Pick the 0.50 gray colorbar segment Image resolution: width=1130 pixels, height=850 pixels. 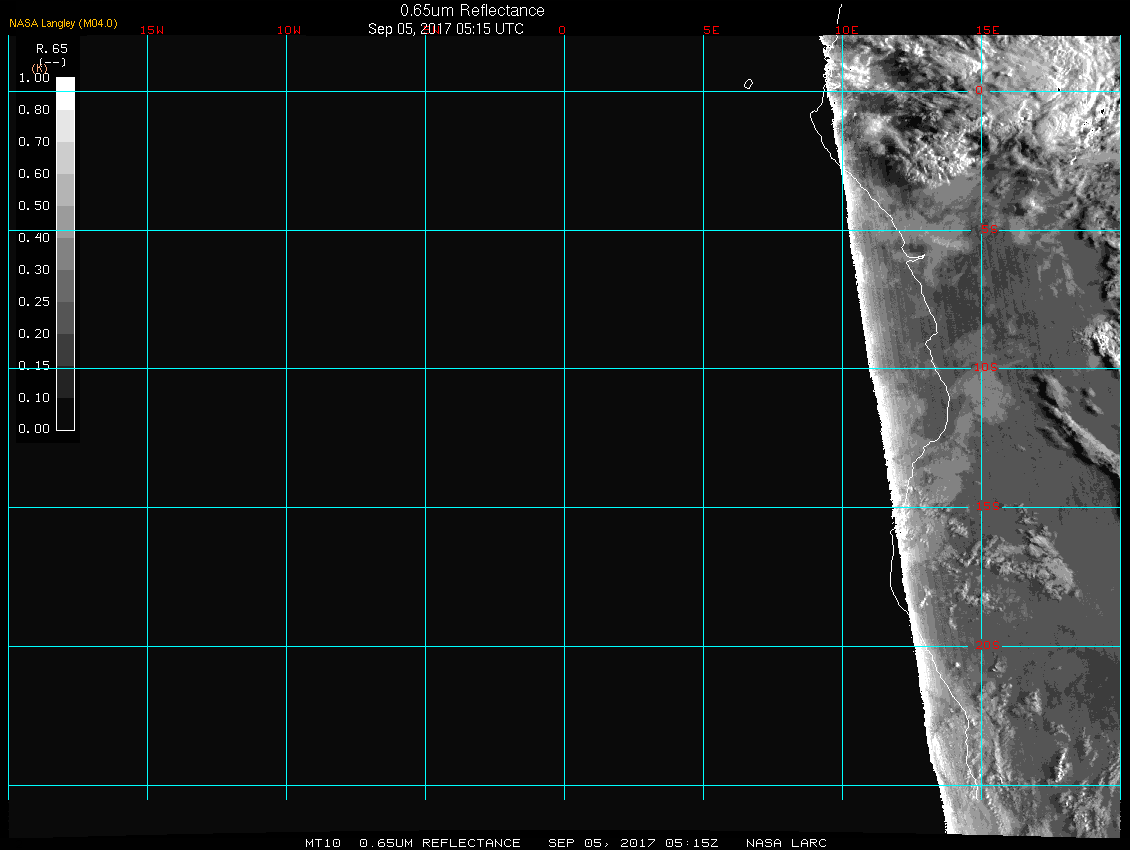pyautogui.click(x=65, y=212)
